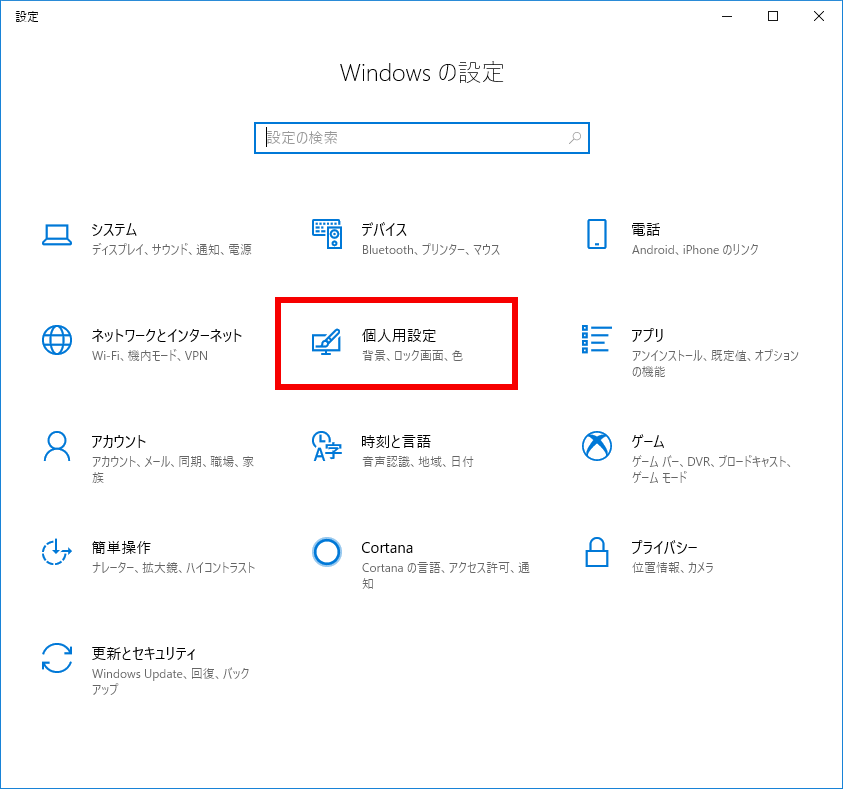The image size is (843, 789).
Task: Open the プライバシー settings title
Action: pyautogui.click(x=665, y=547)
